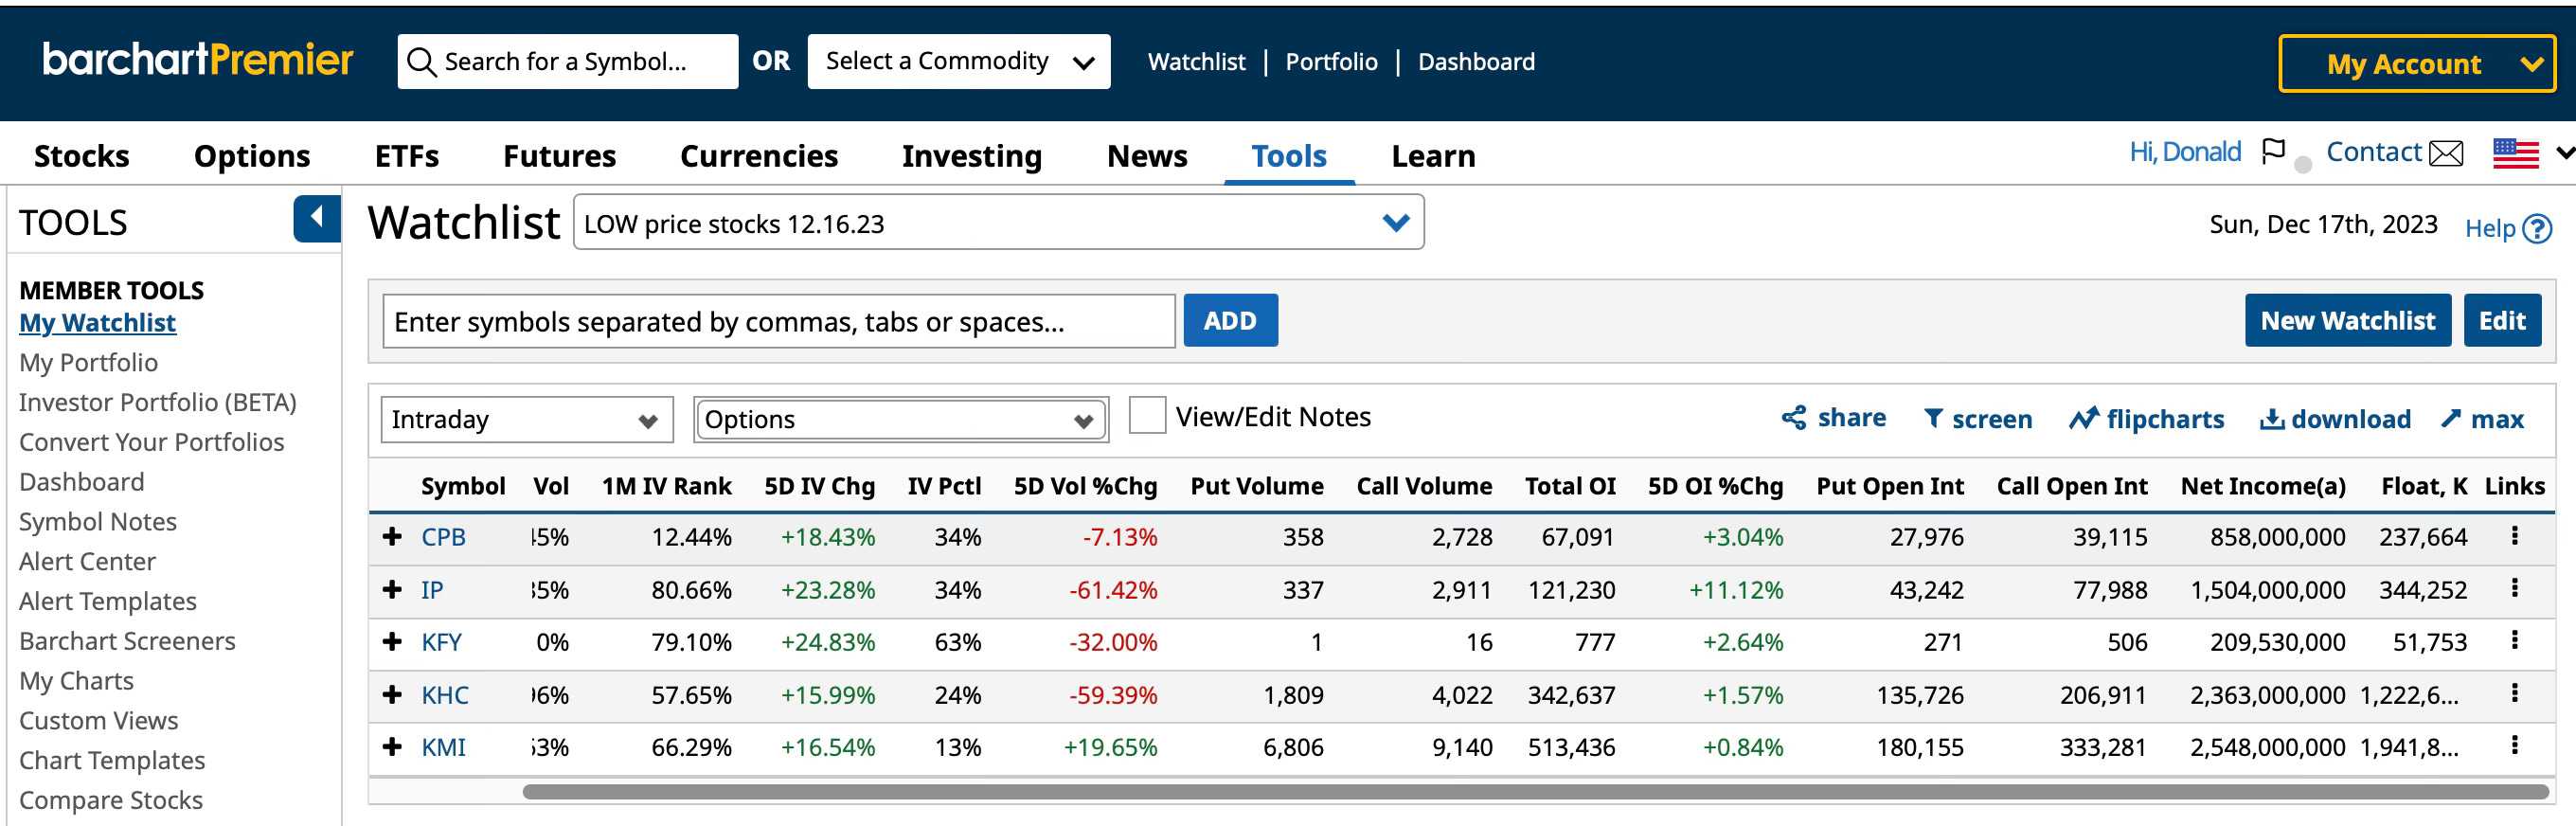The width and height of the screenshot is (2576, 826).
Task: Select the Tools tab
Action: 1289,155
